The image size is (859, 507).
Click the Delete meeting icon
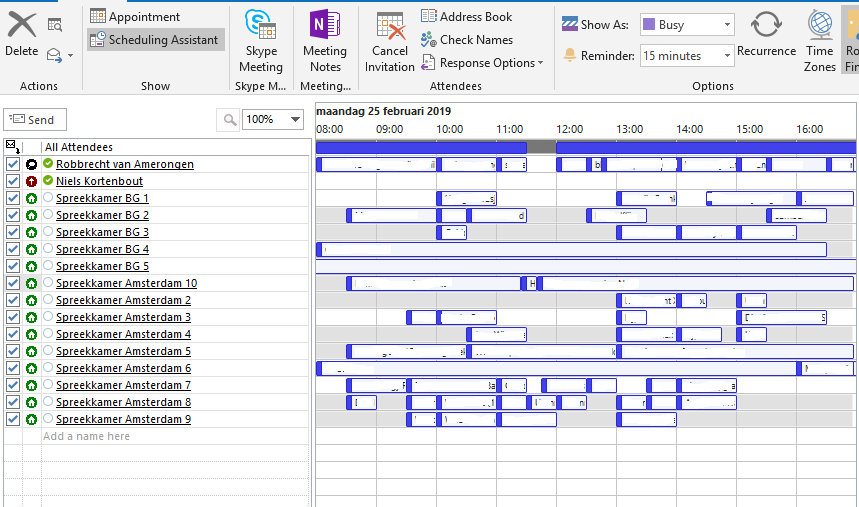[21, 27]
